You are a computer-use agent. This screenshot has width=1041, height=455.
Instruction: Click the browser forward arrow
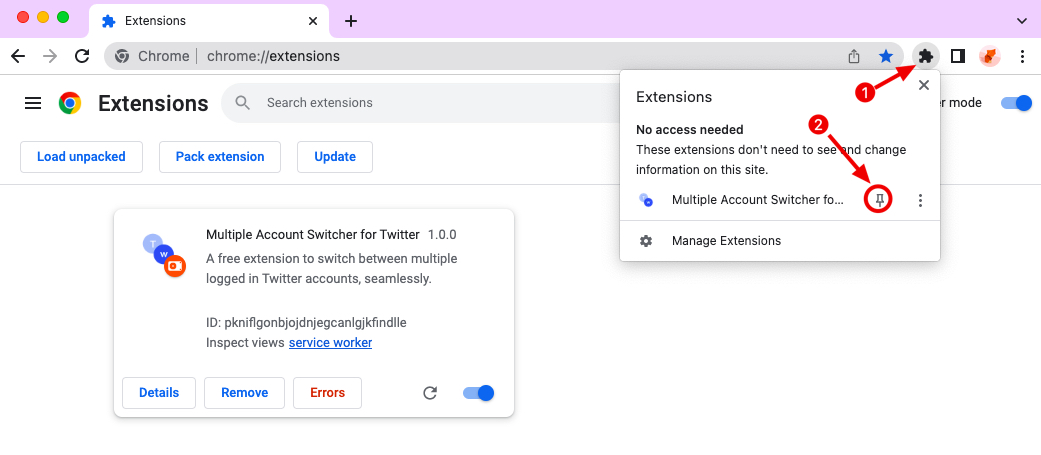50,56
